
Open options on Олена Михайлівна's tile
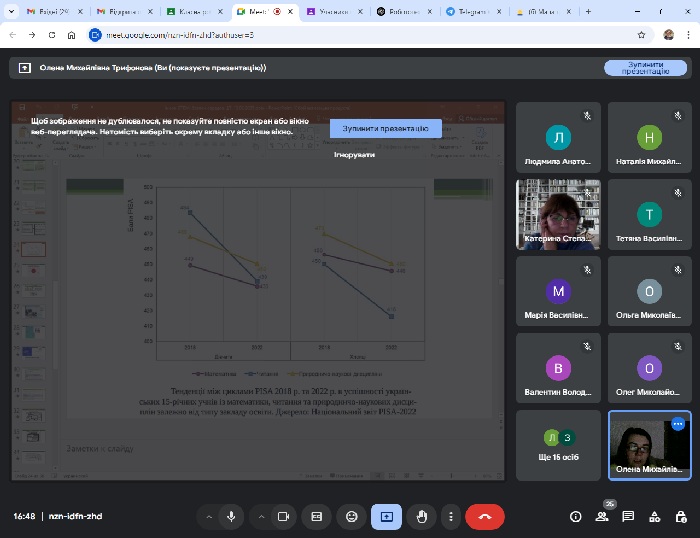pos(677,424)
